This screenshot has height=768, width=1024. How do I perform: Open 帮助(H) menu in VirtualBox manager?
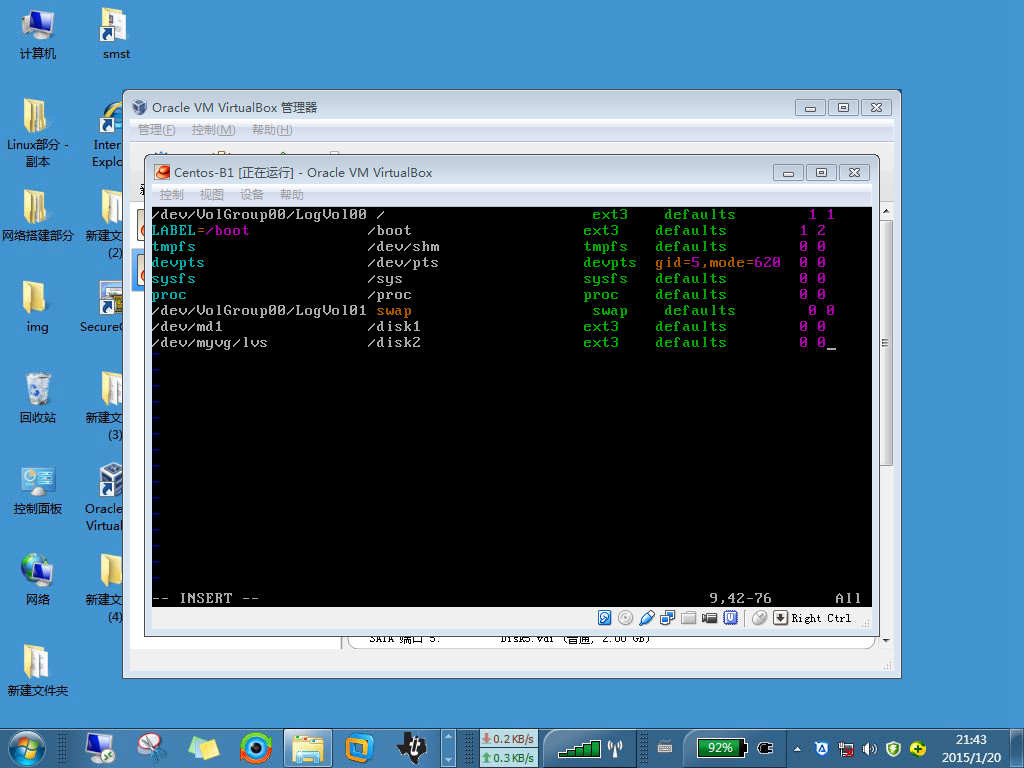(272, 130)
